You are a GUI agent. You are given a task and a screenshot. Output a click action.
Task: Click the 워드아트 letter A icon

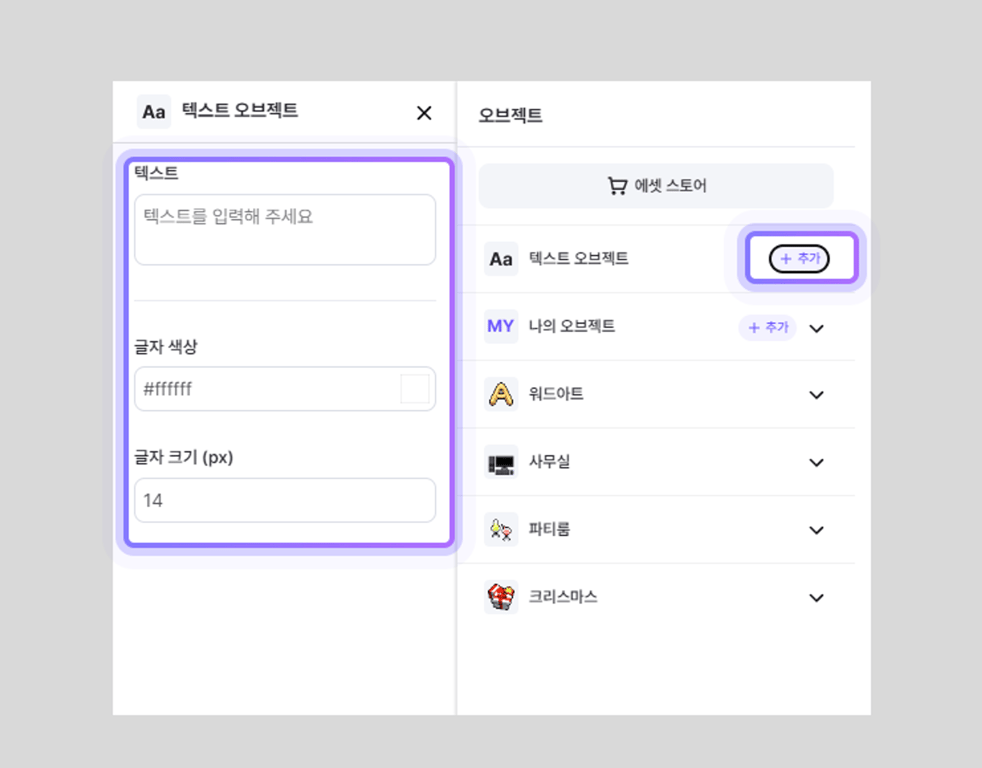[501, 394]
